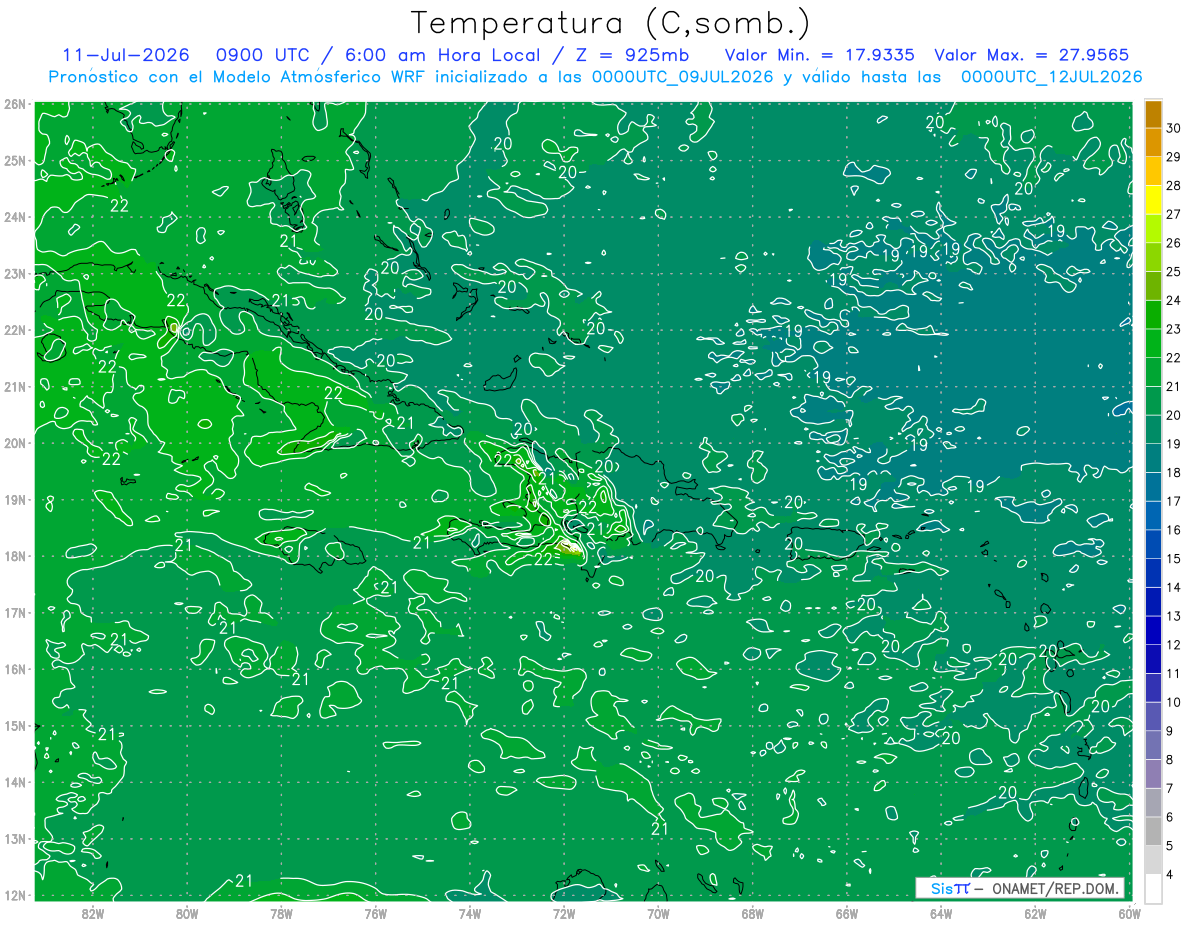Screen dimensions: 1200x927
Task: Click the initialization time "0000UTC_09JUL2026"
Action: [x=683, y=77]
